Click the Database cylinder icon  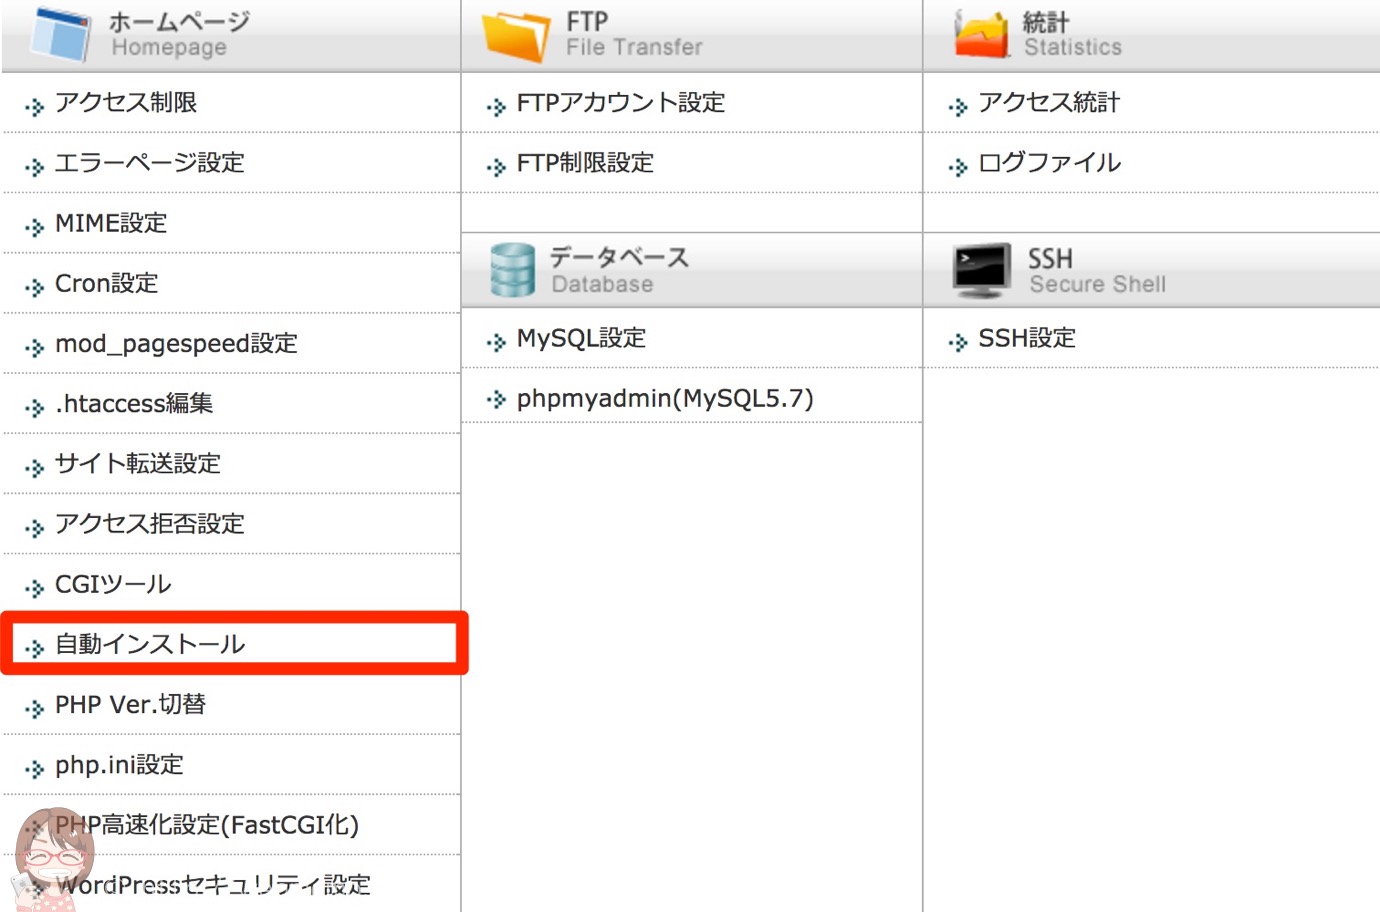pos(513,270)
